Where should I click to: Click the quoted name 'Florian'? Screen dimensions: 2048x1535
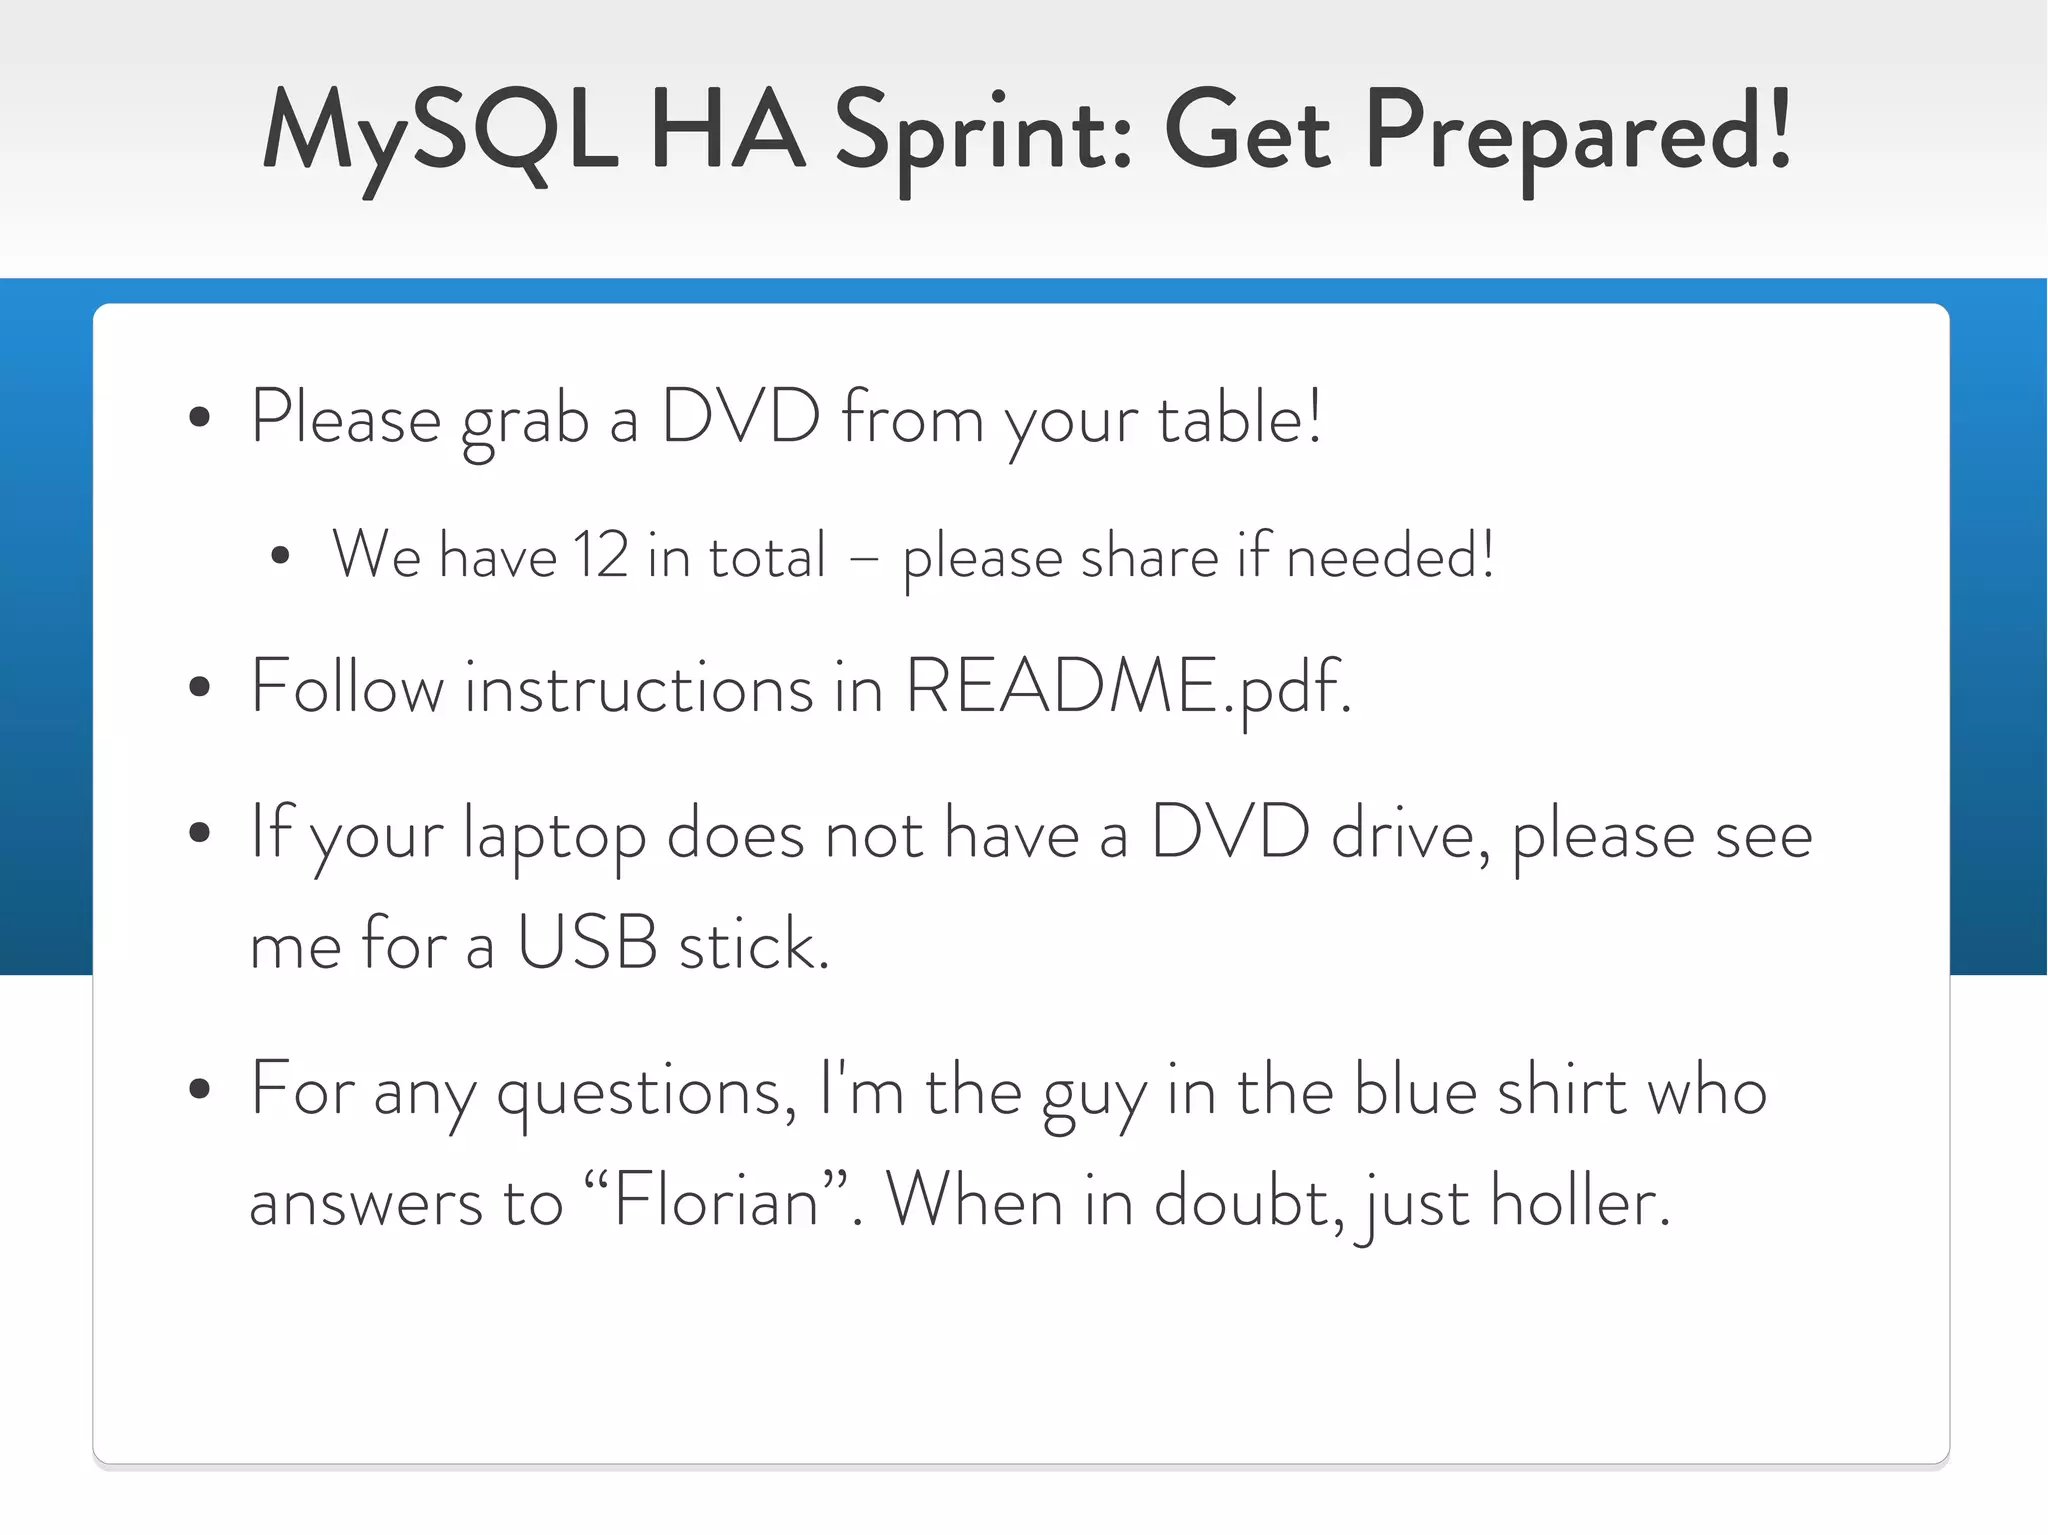click(715, 1200)
